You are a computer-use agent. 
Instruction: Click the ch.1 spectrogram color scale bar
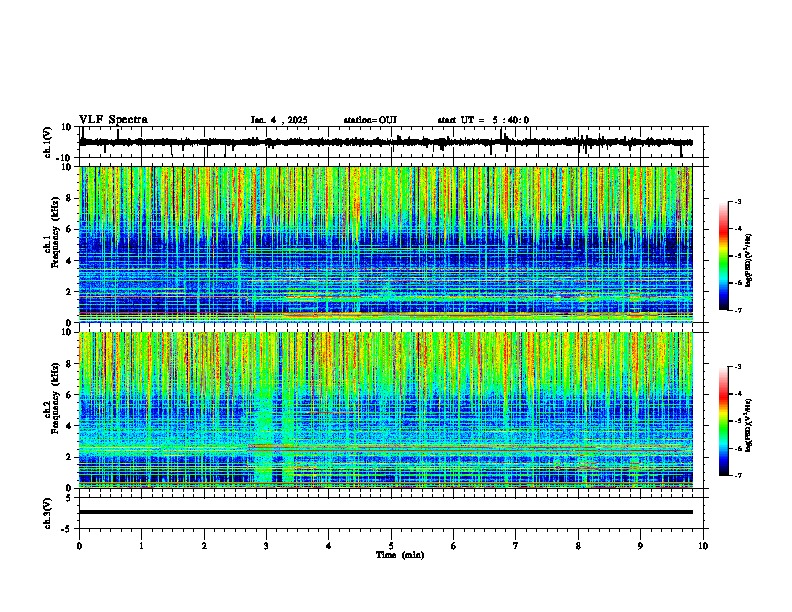pos(723,256)
